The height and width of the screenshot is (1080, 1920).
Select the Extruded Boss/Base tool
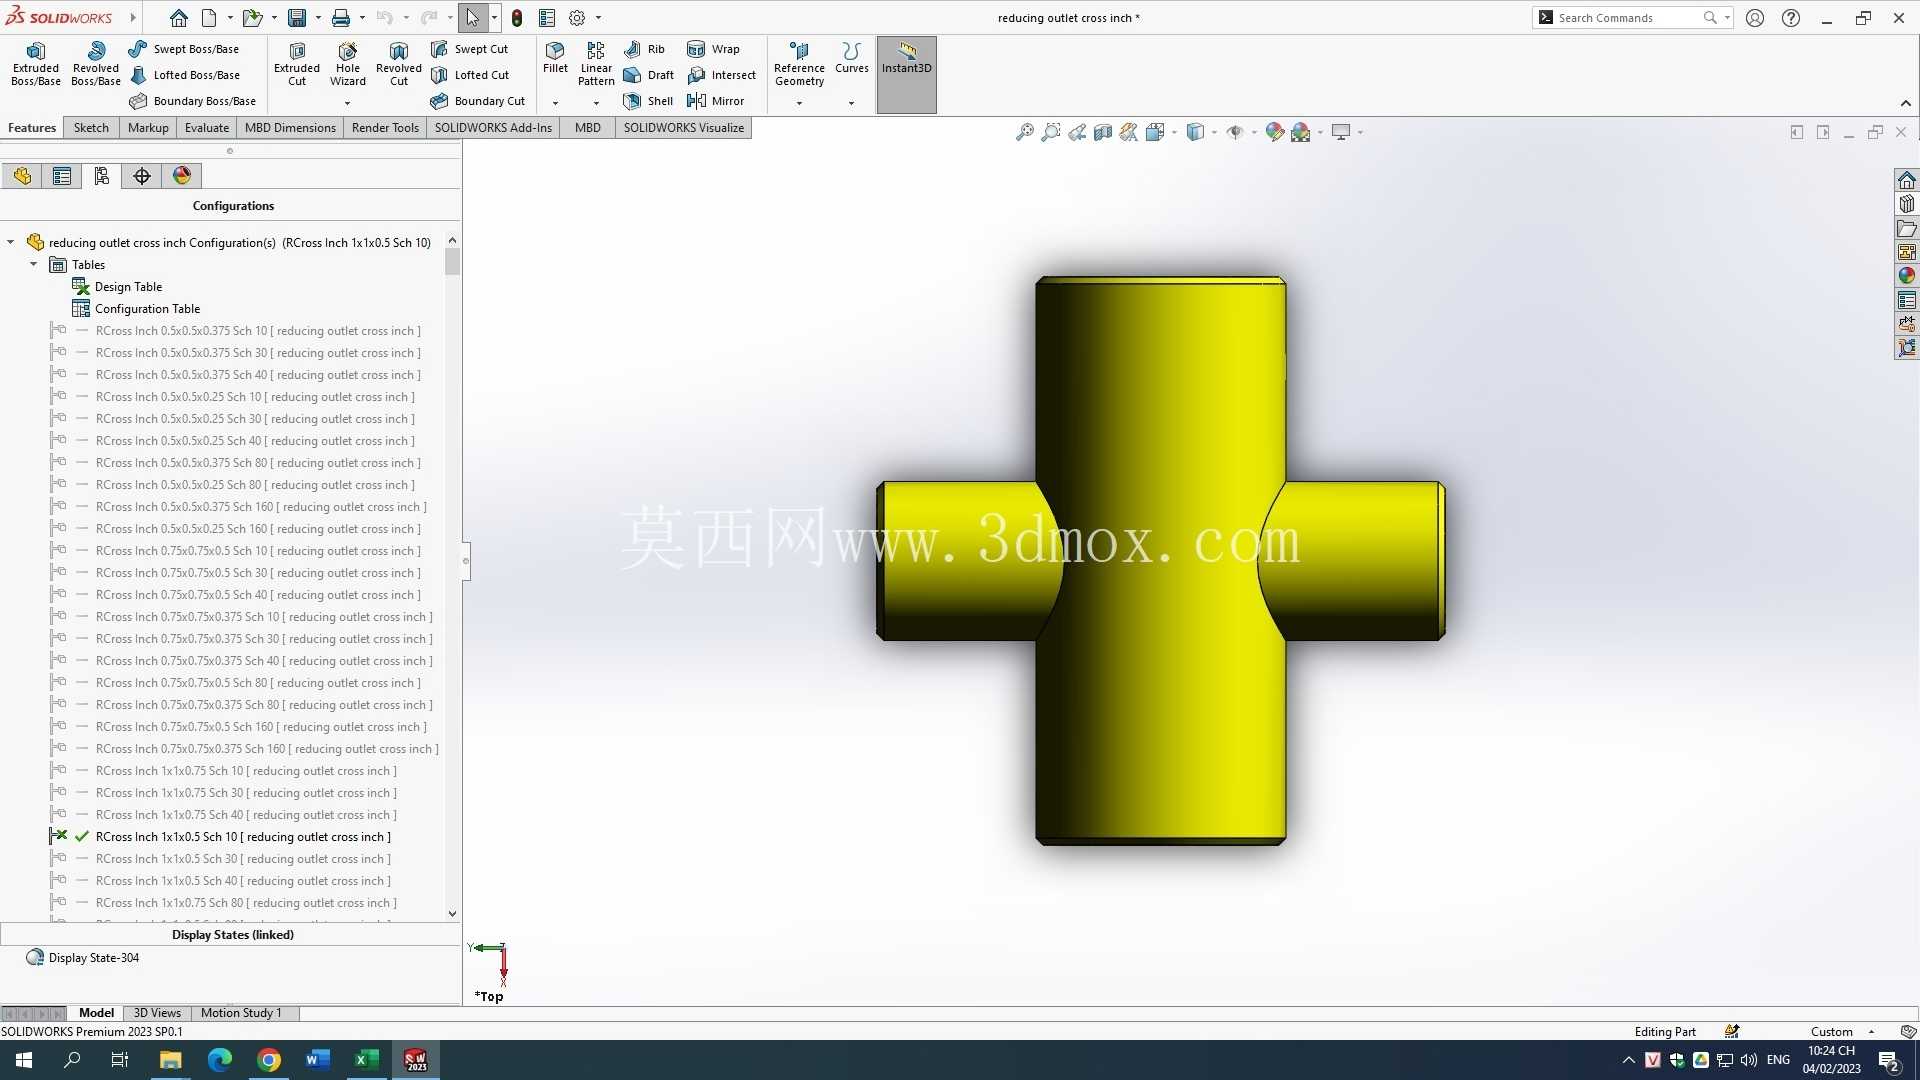pos(36,64)
